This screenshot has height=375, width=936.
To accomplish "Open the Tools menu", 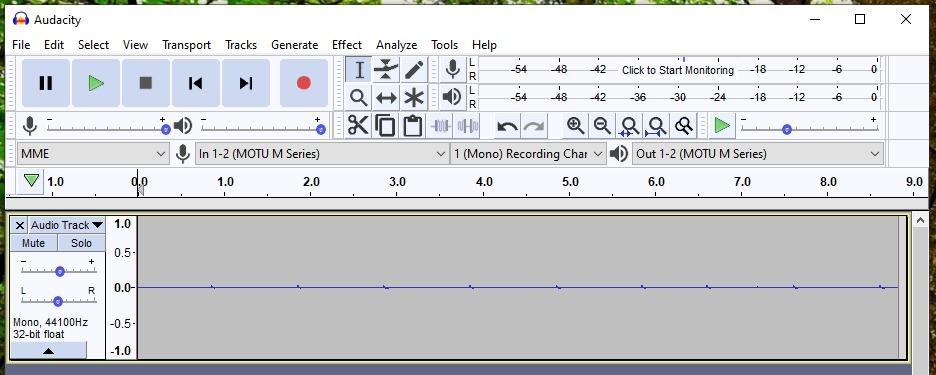I will 444,45.
